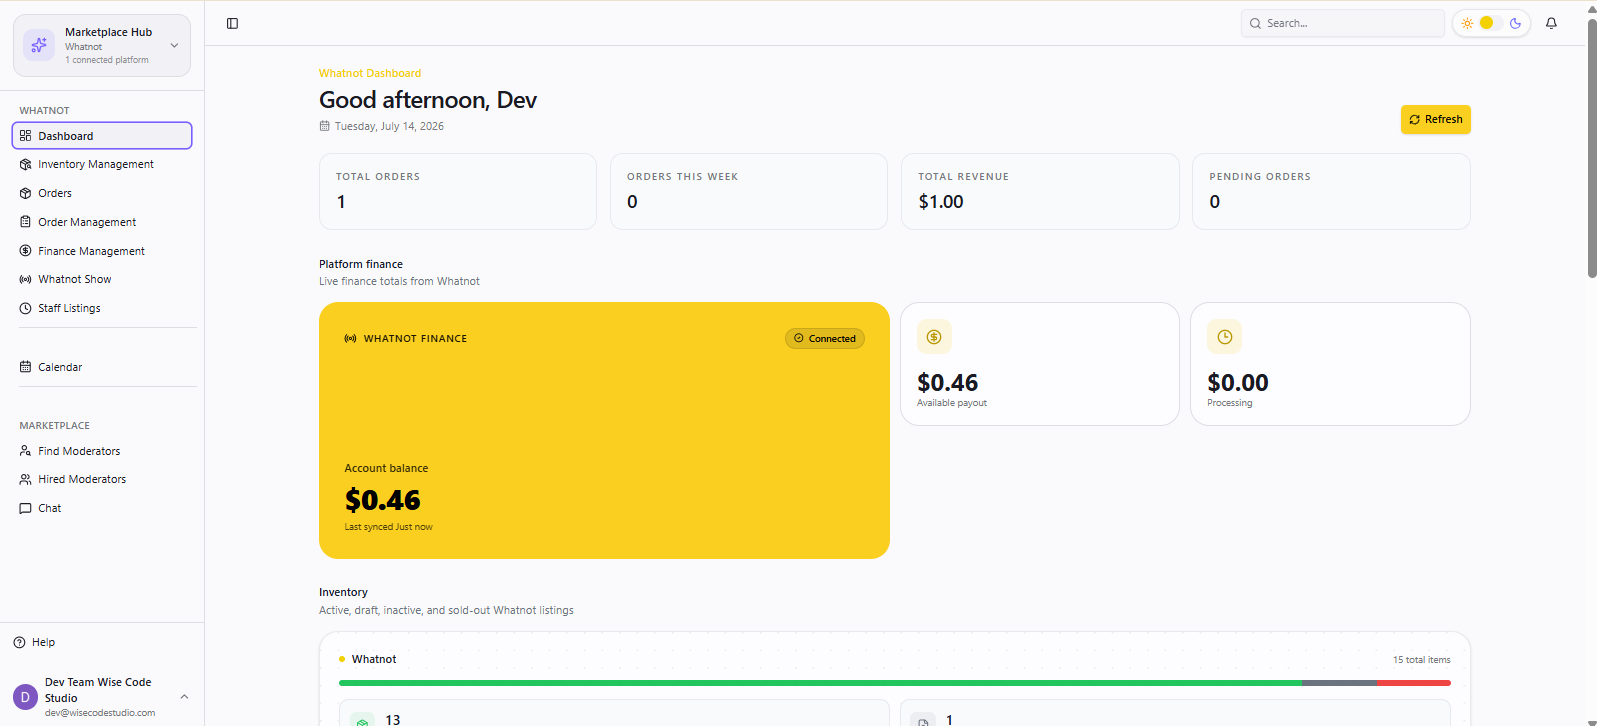This screenshot has width=1597, height=726.
Task: Click the Connected status badge
Action: pyautogui.click(x=825, y=339)
